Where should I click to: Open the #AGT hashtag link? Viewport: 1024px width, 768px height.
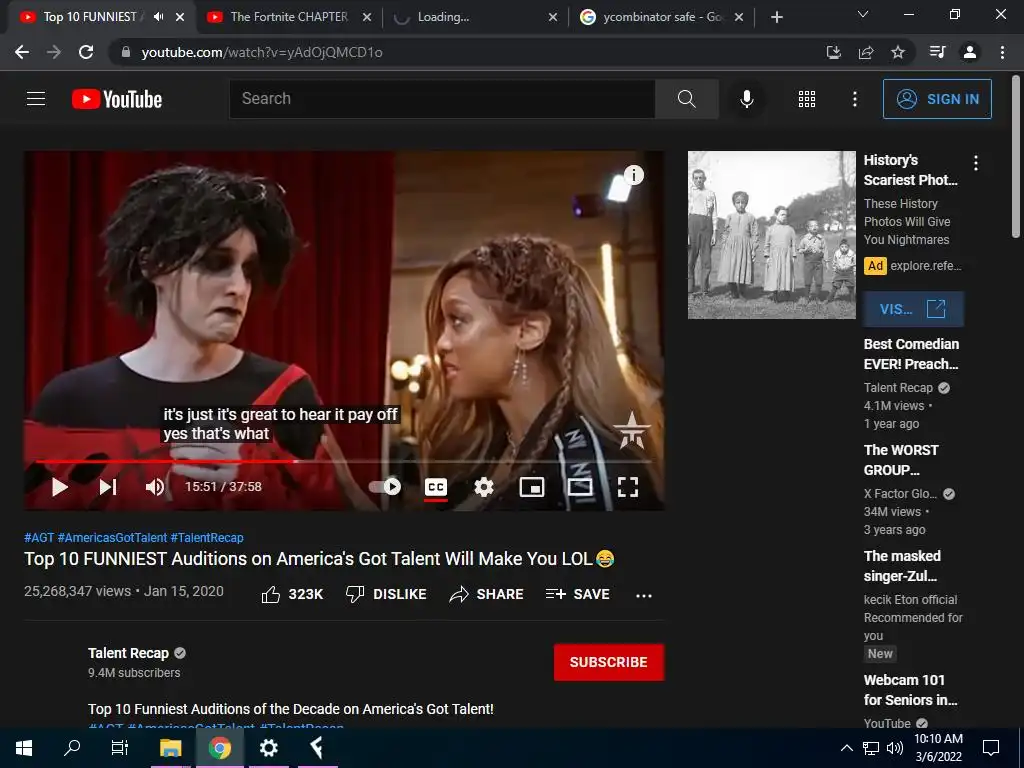click(39, 537)
